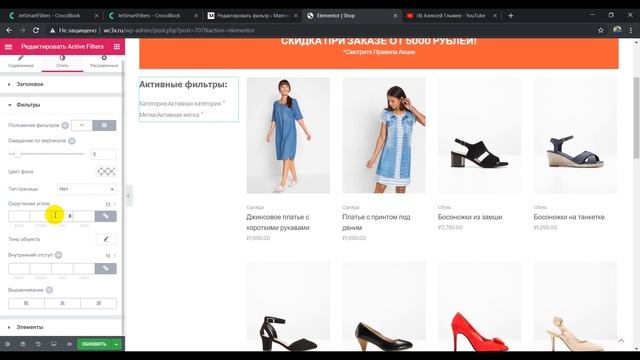Select block filters position option

[104, 125]
